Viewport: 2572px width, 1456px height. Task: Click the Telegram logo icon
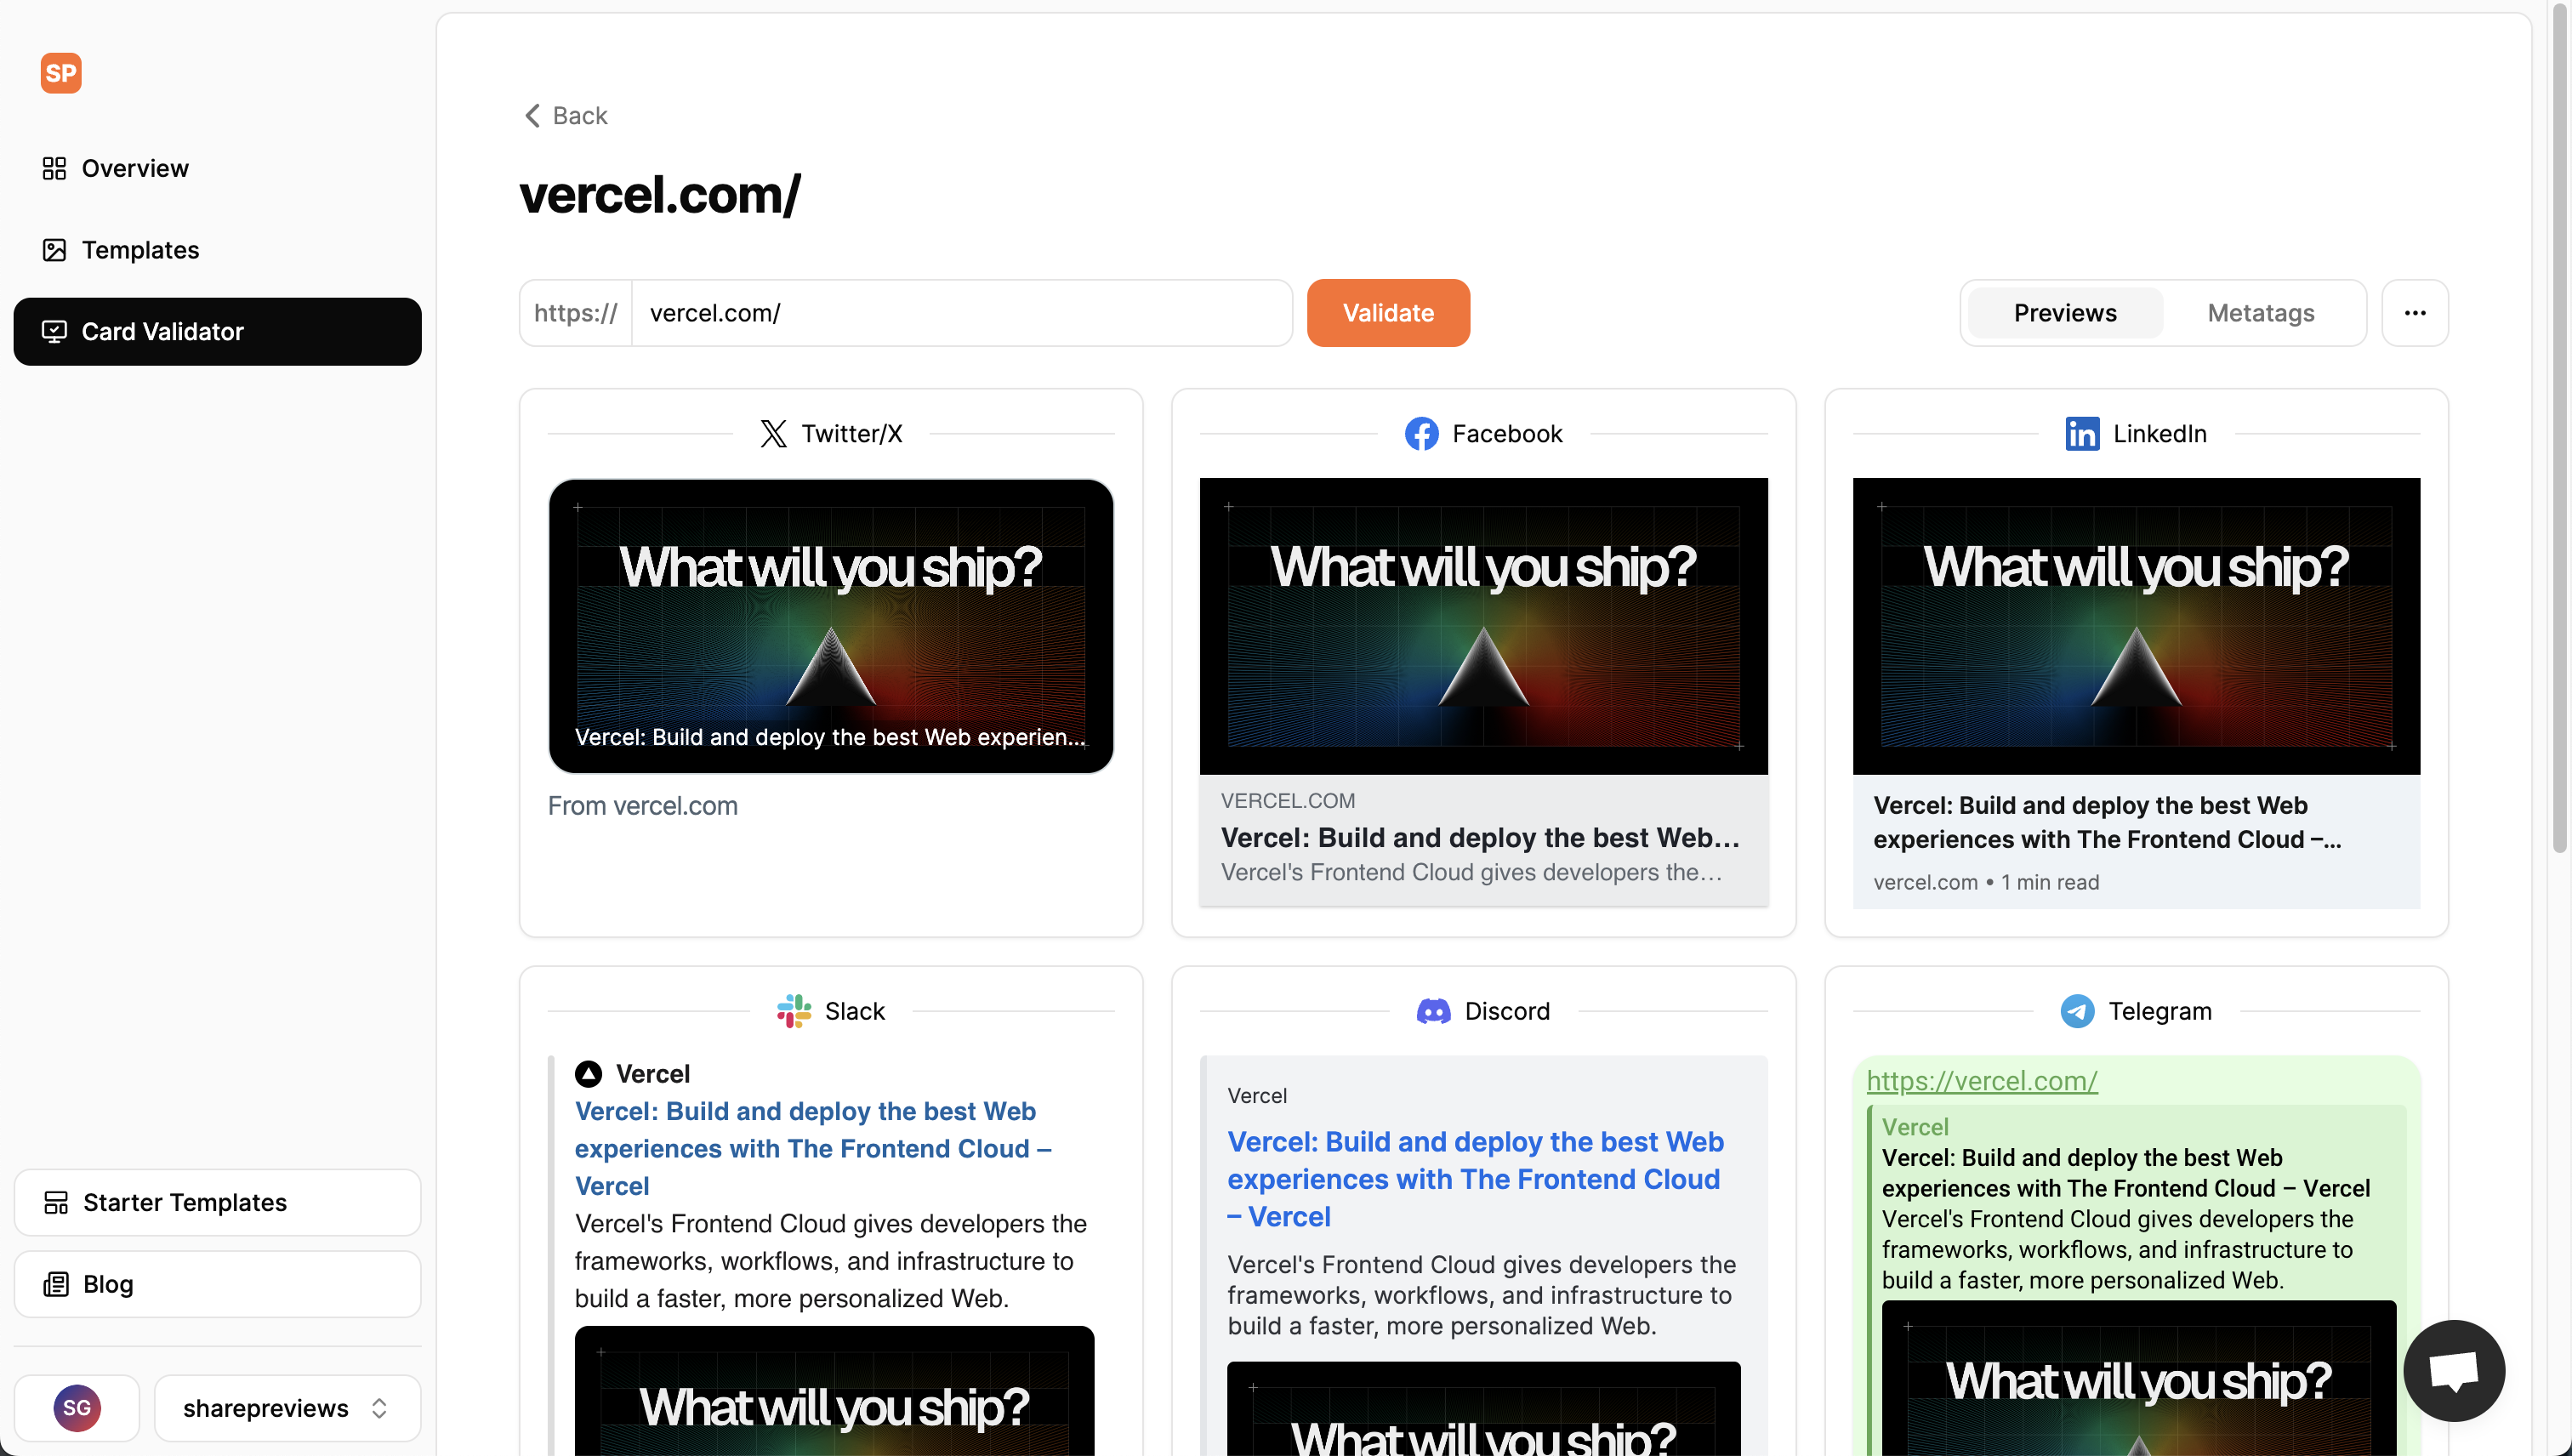click(2077, 1011)
